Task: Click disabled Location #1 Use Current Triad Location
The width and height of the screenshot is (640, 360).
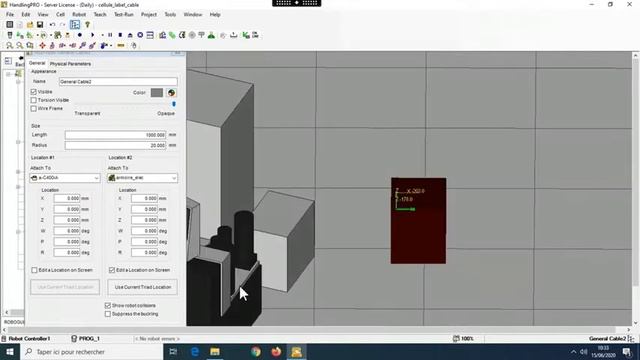Action: [65, 287]
